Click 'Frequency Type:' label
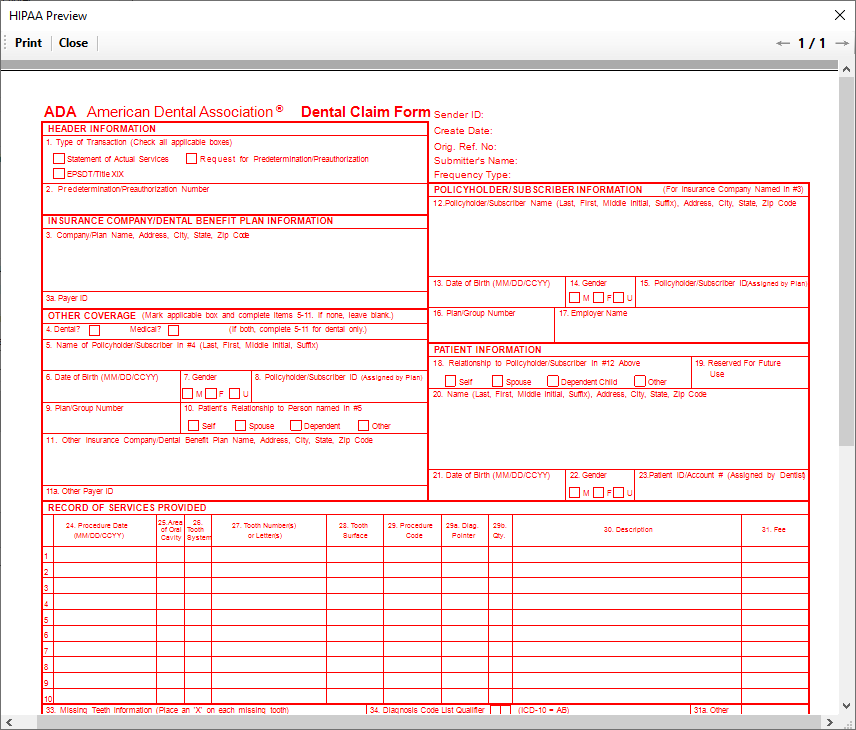Viewport: 856px width, 730px height. pyautogui.click(x=472, y=175)
